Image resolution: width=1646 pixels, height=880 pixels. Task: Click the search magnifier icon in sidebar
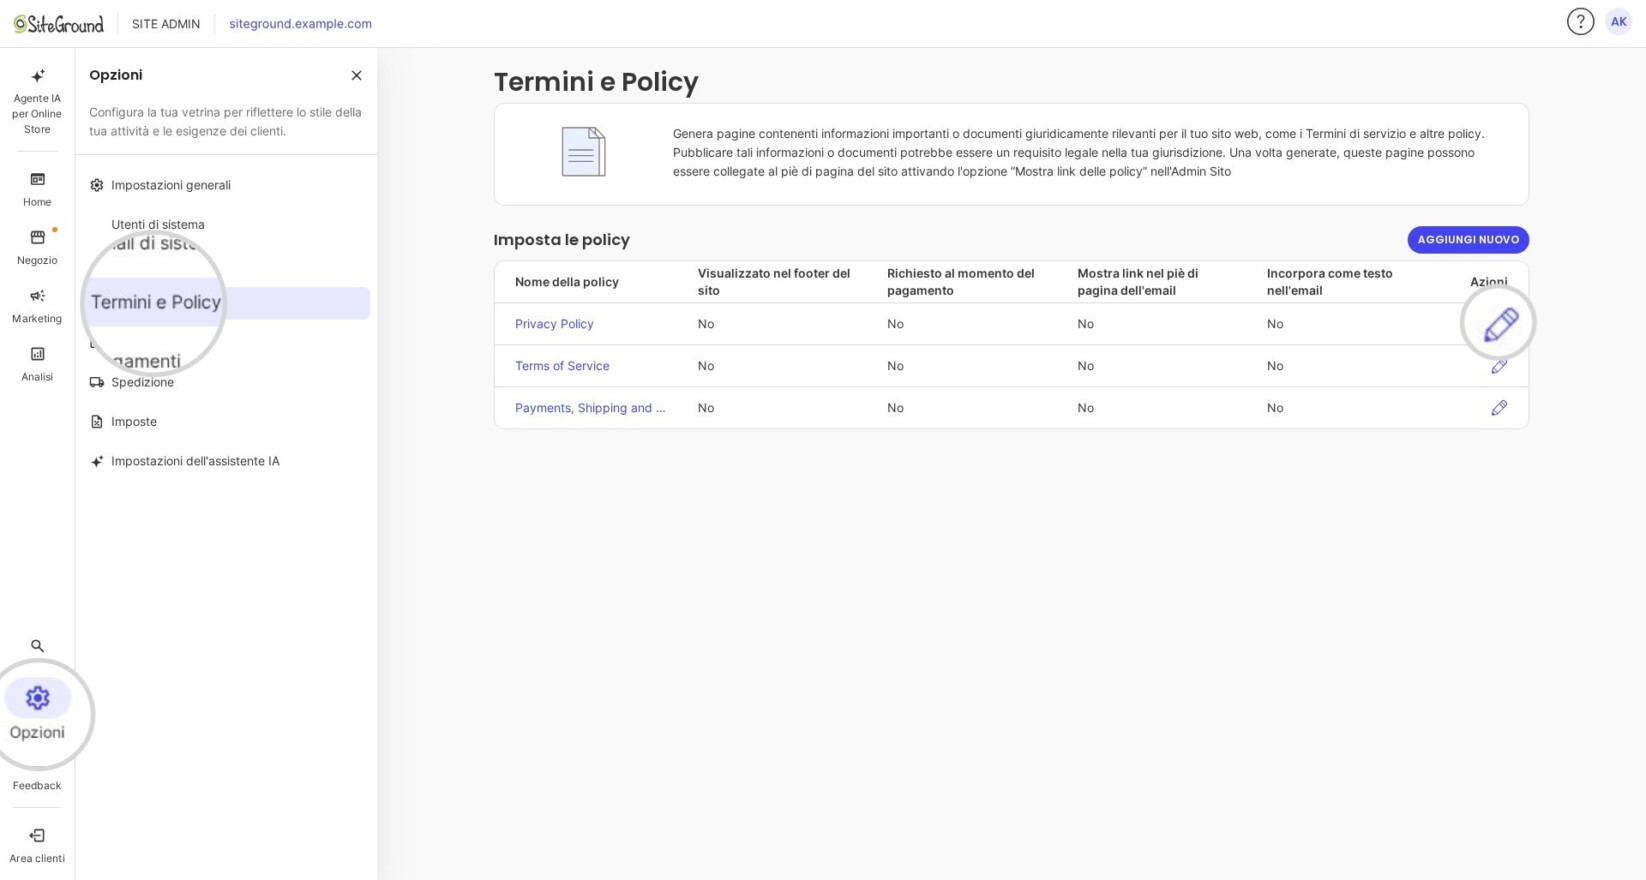[37, 646]
